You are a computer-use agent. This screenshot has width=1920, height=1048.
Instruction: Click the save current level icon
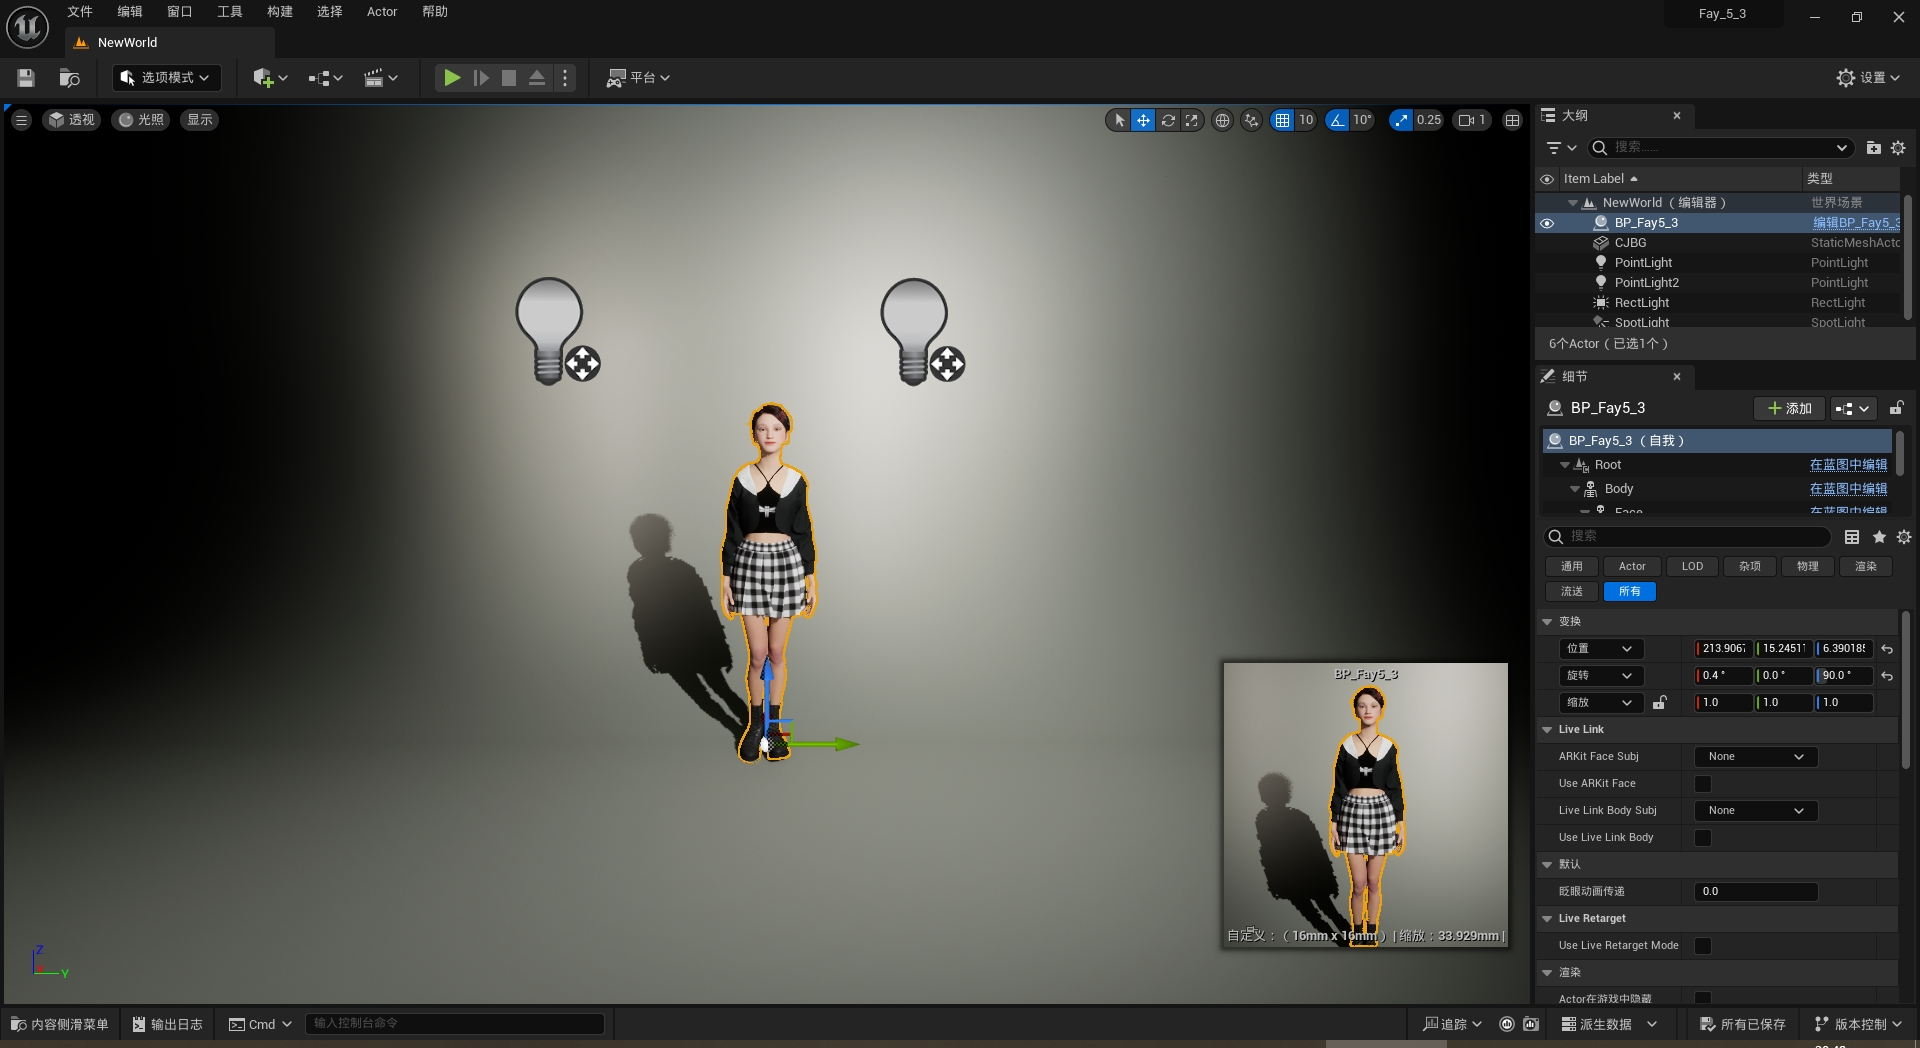click(26, 78)
